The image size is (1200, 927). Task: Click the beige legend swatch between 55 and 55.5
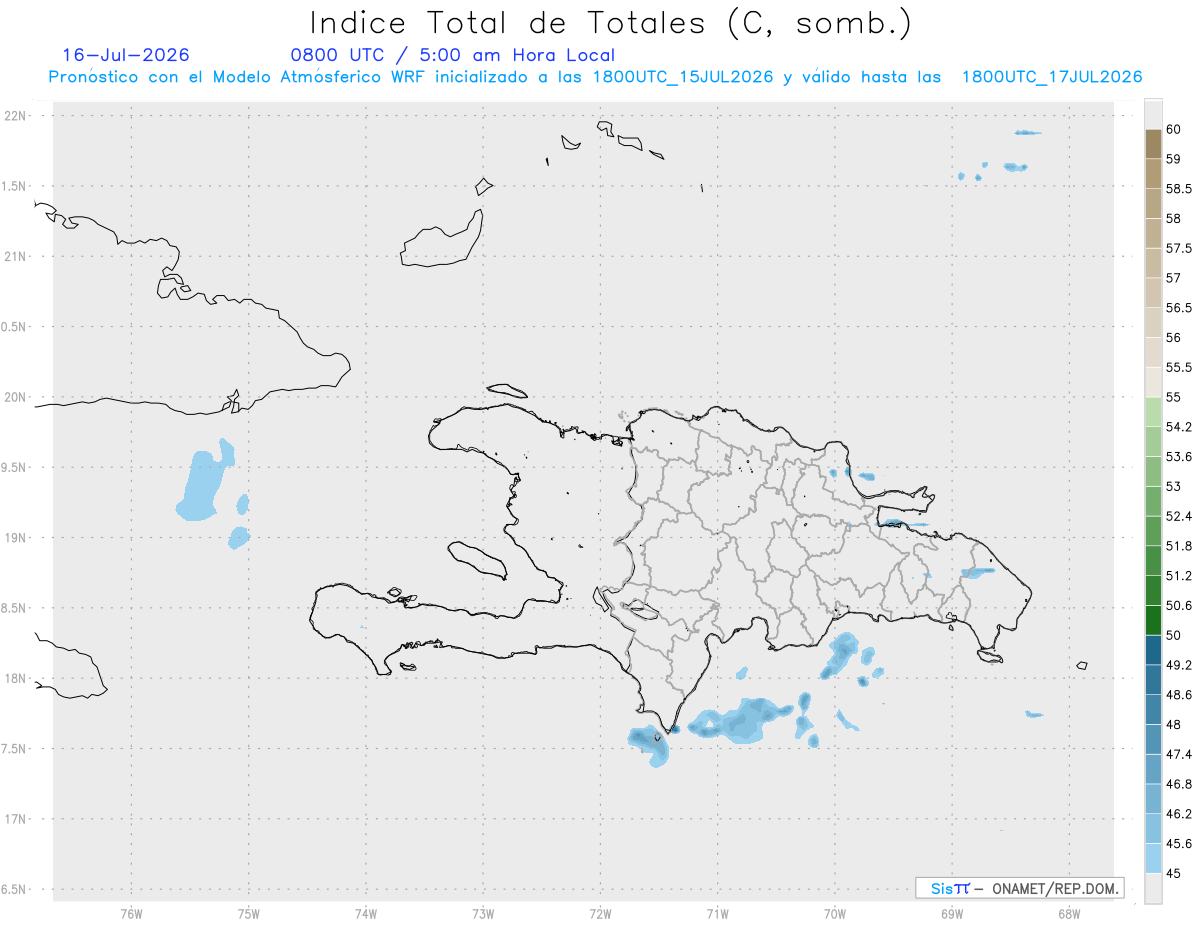1153,382
